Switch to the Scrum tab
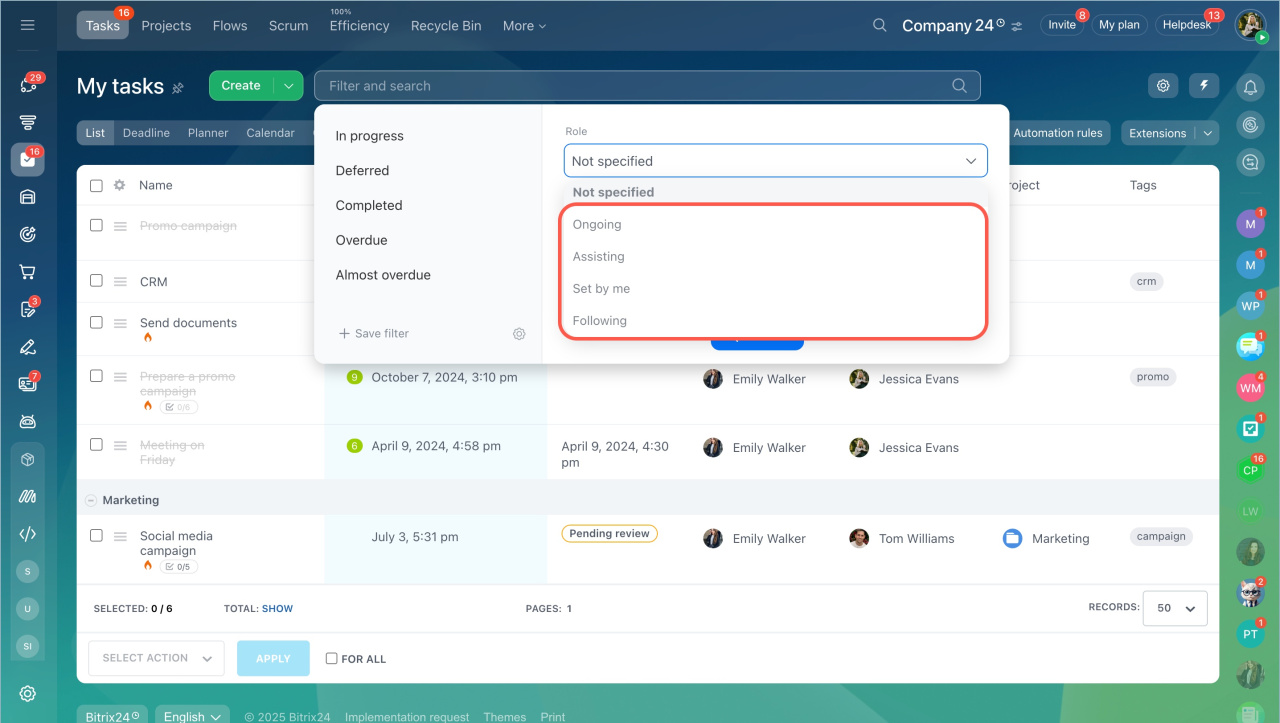 click(x=288, y=26)
